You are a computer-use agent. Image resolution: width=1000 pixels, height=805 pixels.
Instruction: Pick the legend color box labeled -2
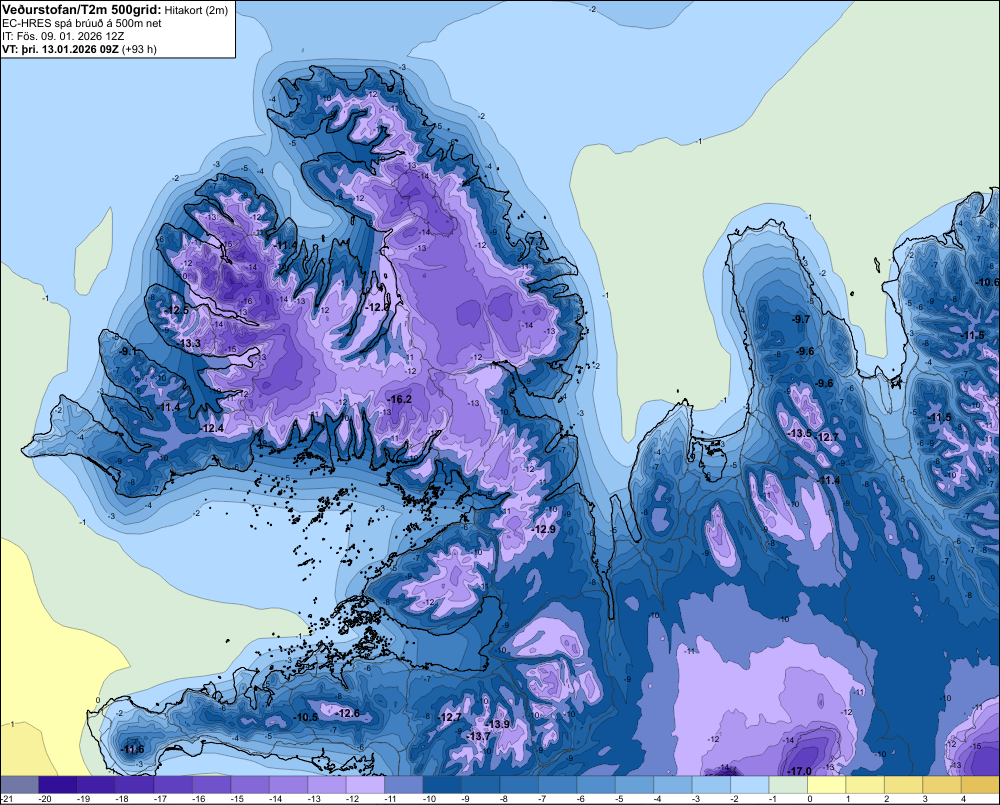[x=749, y=785]
